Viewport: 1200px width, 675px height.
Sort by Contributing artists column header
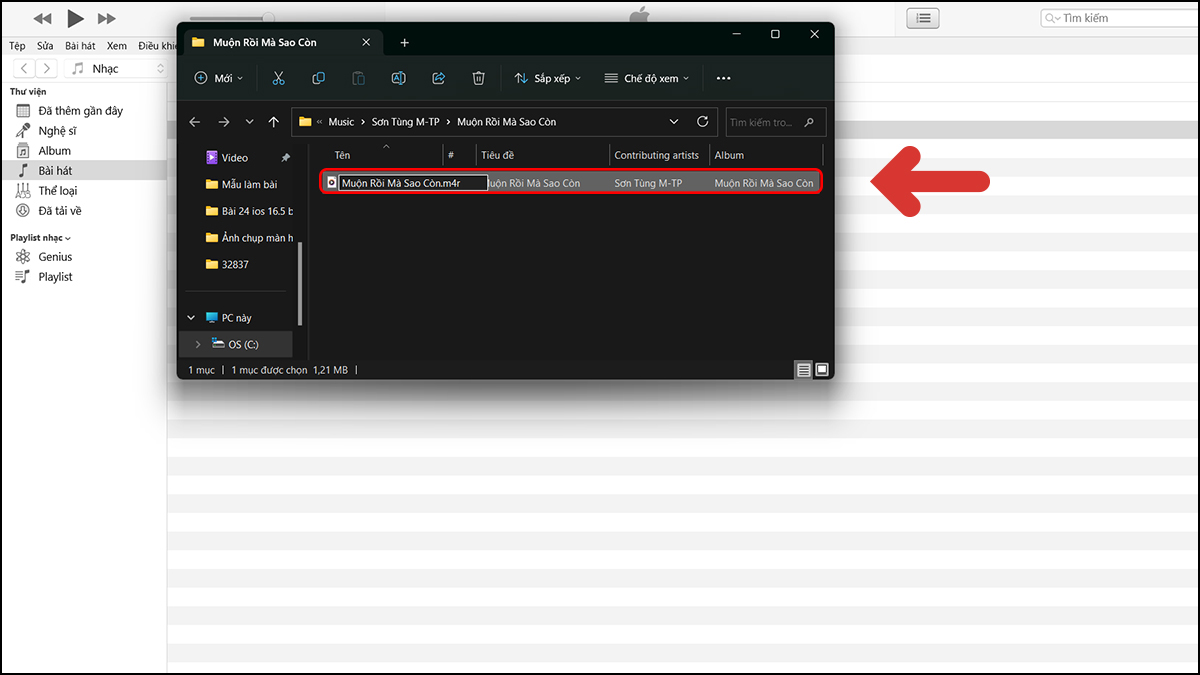click(x=659, y=155)
